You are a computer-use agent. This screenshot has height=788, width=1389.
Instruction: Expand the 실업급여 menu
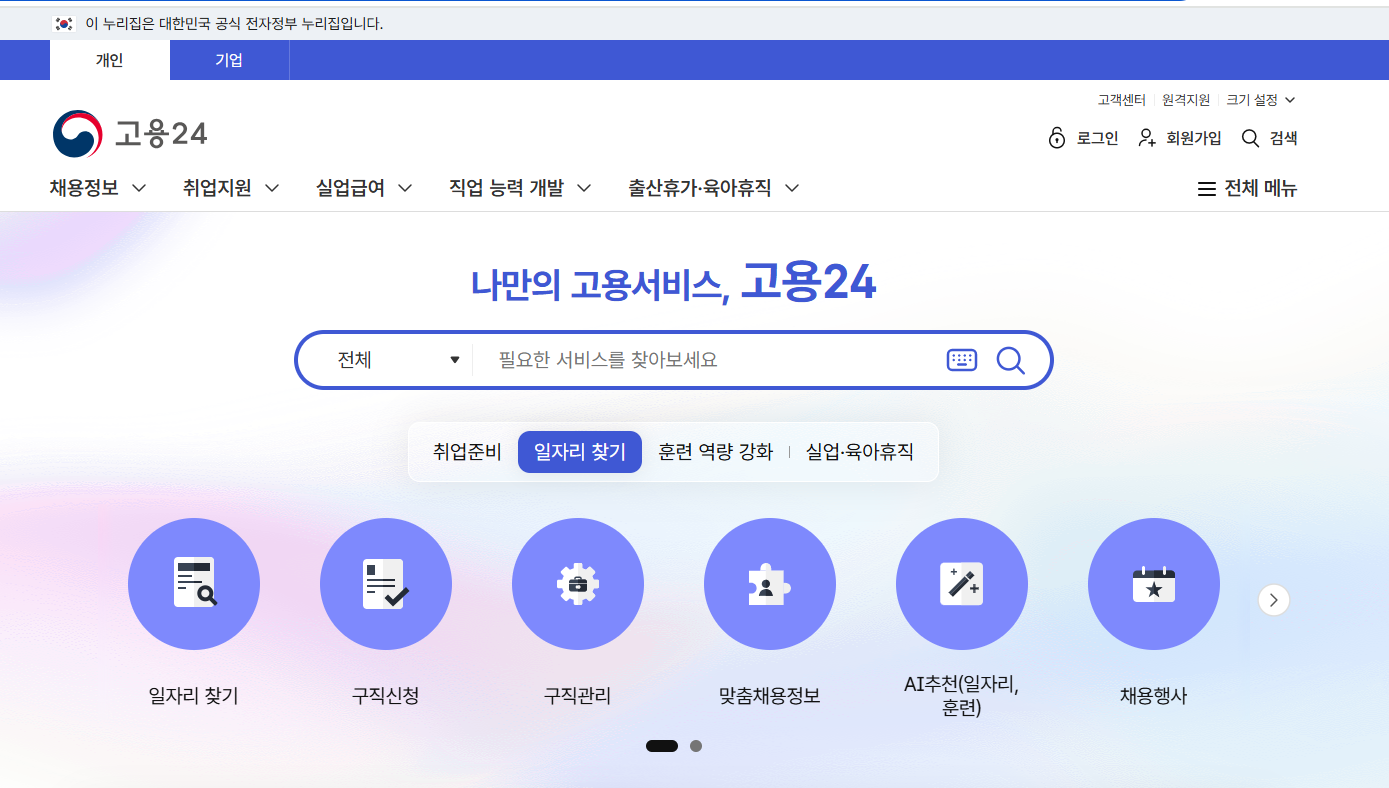[364, 188]
